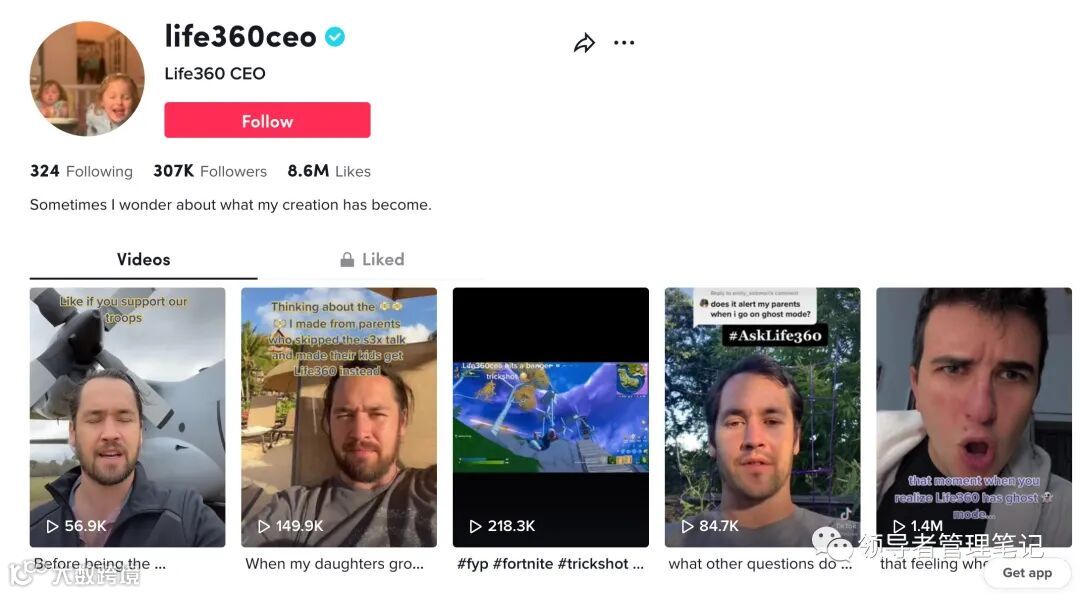Viewport: 1080px width, 594px height.
Task: Click the life360ceo profile avatar
Action: pyautogui.click(x=87, y=79)
